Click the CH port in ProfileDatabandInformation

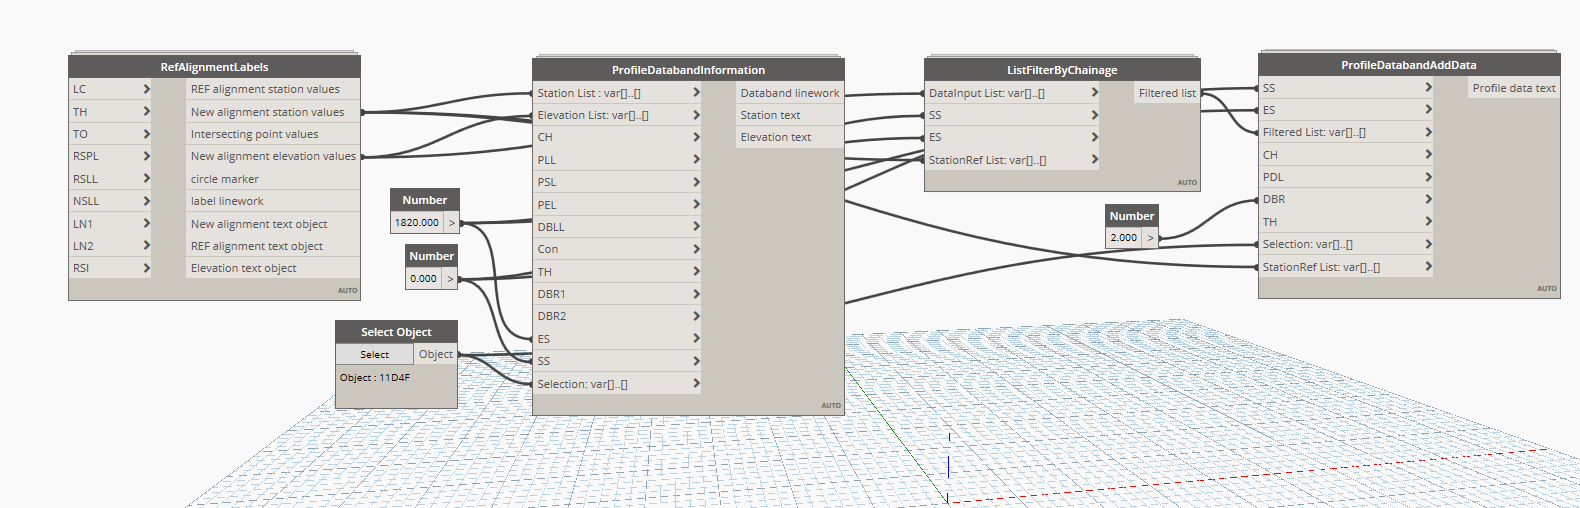617,137
